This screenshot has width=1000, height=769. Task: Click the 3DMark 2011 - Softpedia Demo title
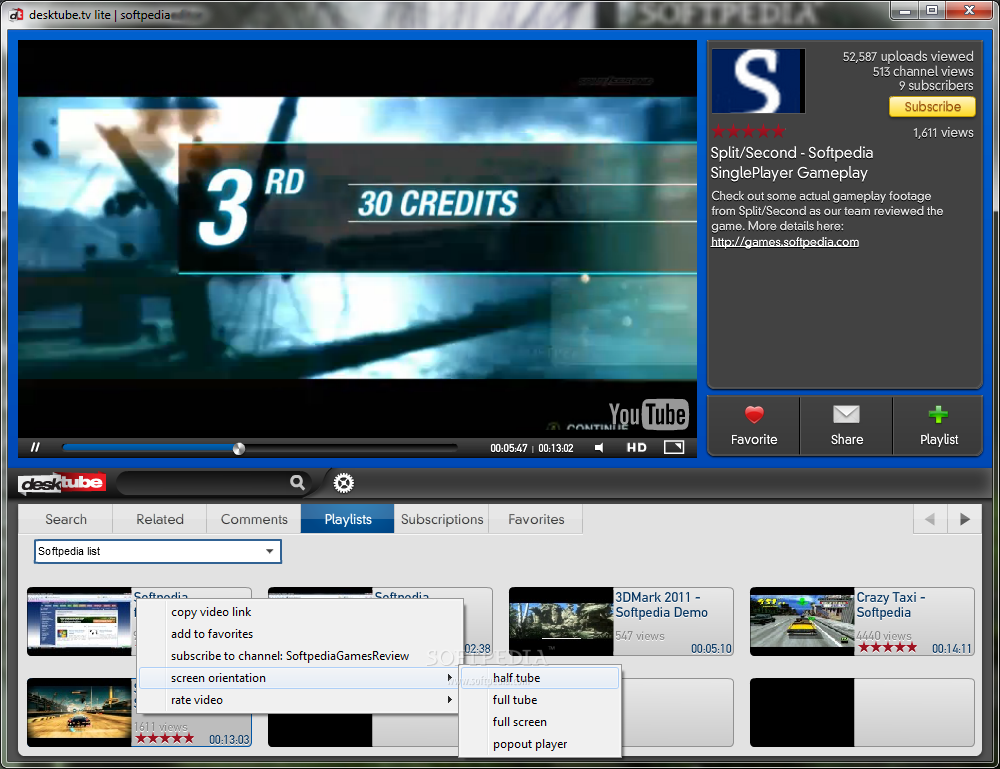tap(661, 604)
